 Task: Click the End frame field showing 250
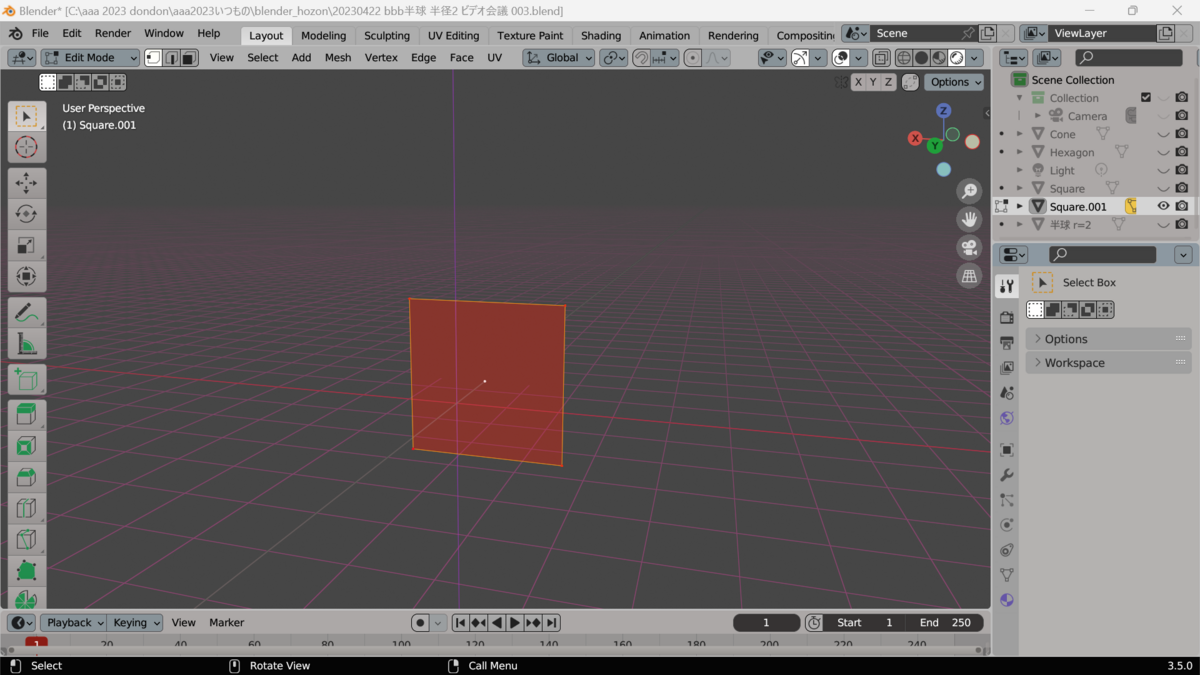(947, 622)
